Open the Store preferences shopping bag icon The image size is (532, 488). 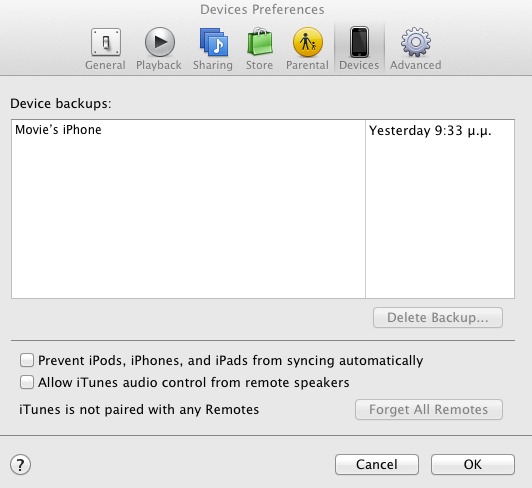pos(260,41)
